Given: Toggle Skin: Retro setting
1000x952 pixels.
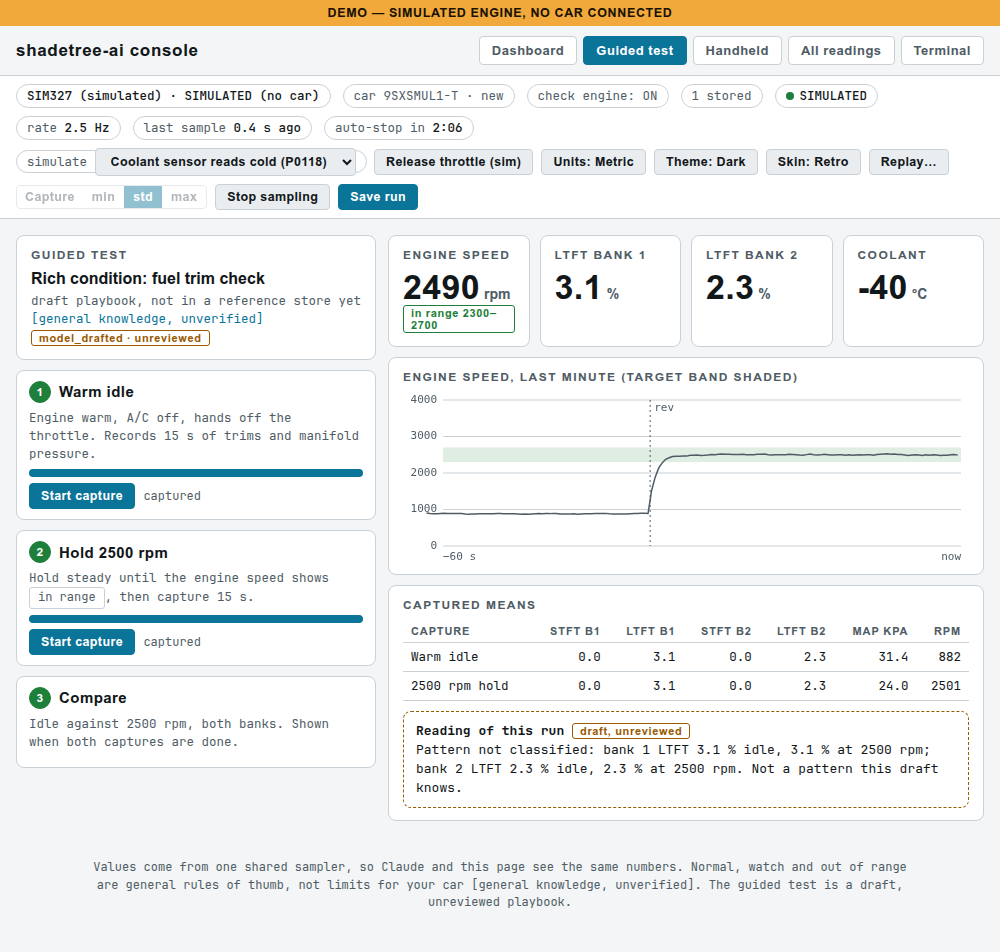Looking at the screenshot, I should pos(812,162).
